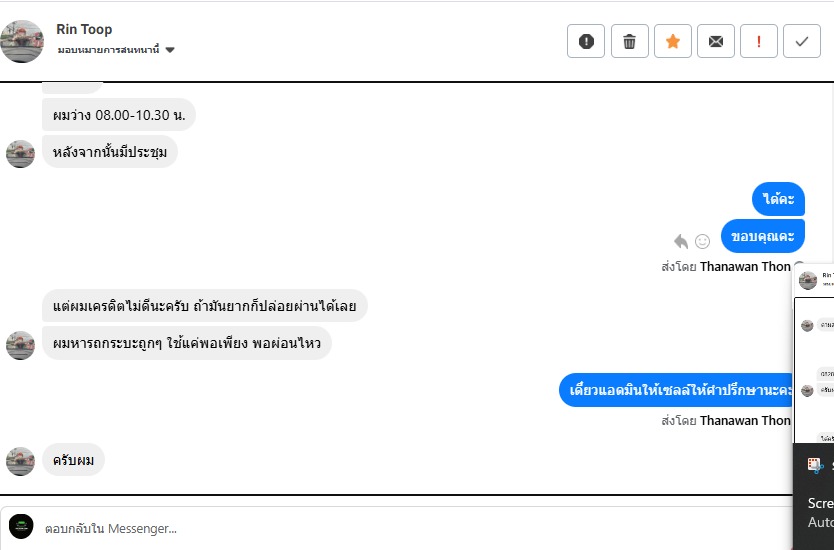Click the snipping tool notification icon

click(815, 465)
